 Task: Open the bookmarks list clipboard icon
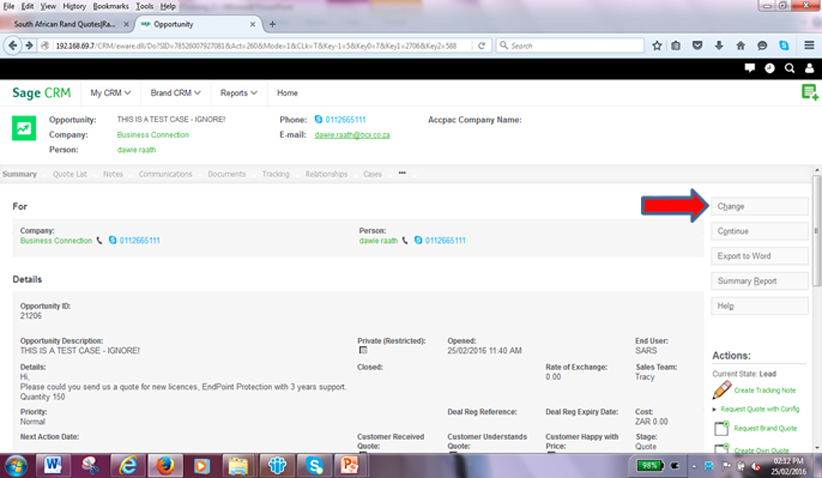[x=676, y=46]
